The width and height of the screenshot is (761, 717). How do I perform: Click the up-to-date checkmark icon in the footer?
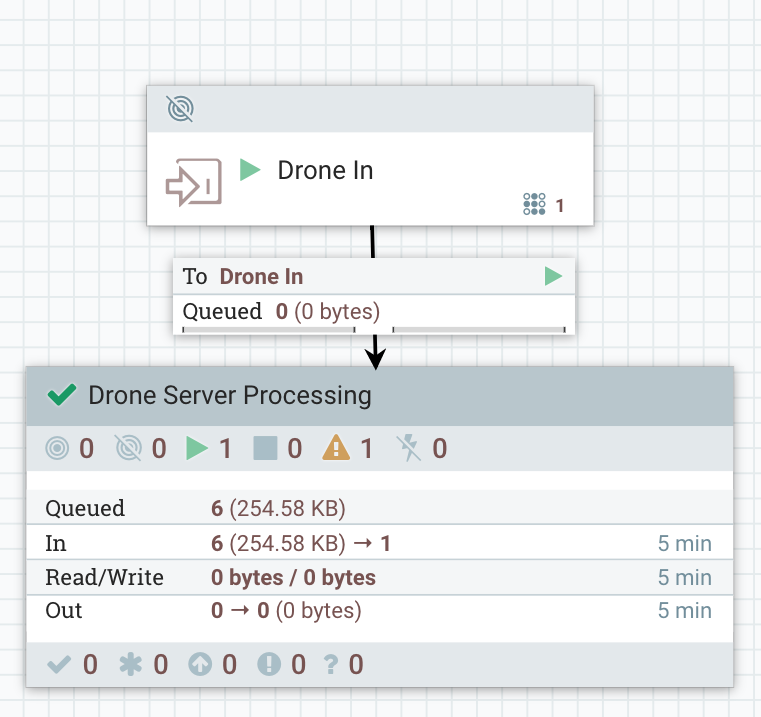59,665
